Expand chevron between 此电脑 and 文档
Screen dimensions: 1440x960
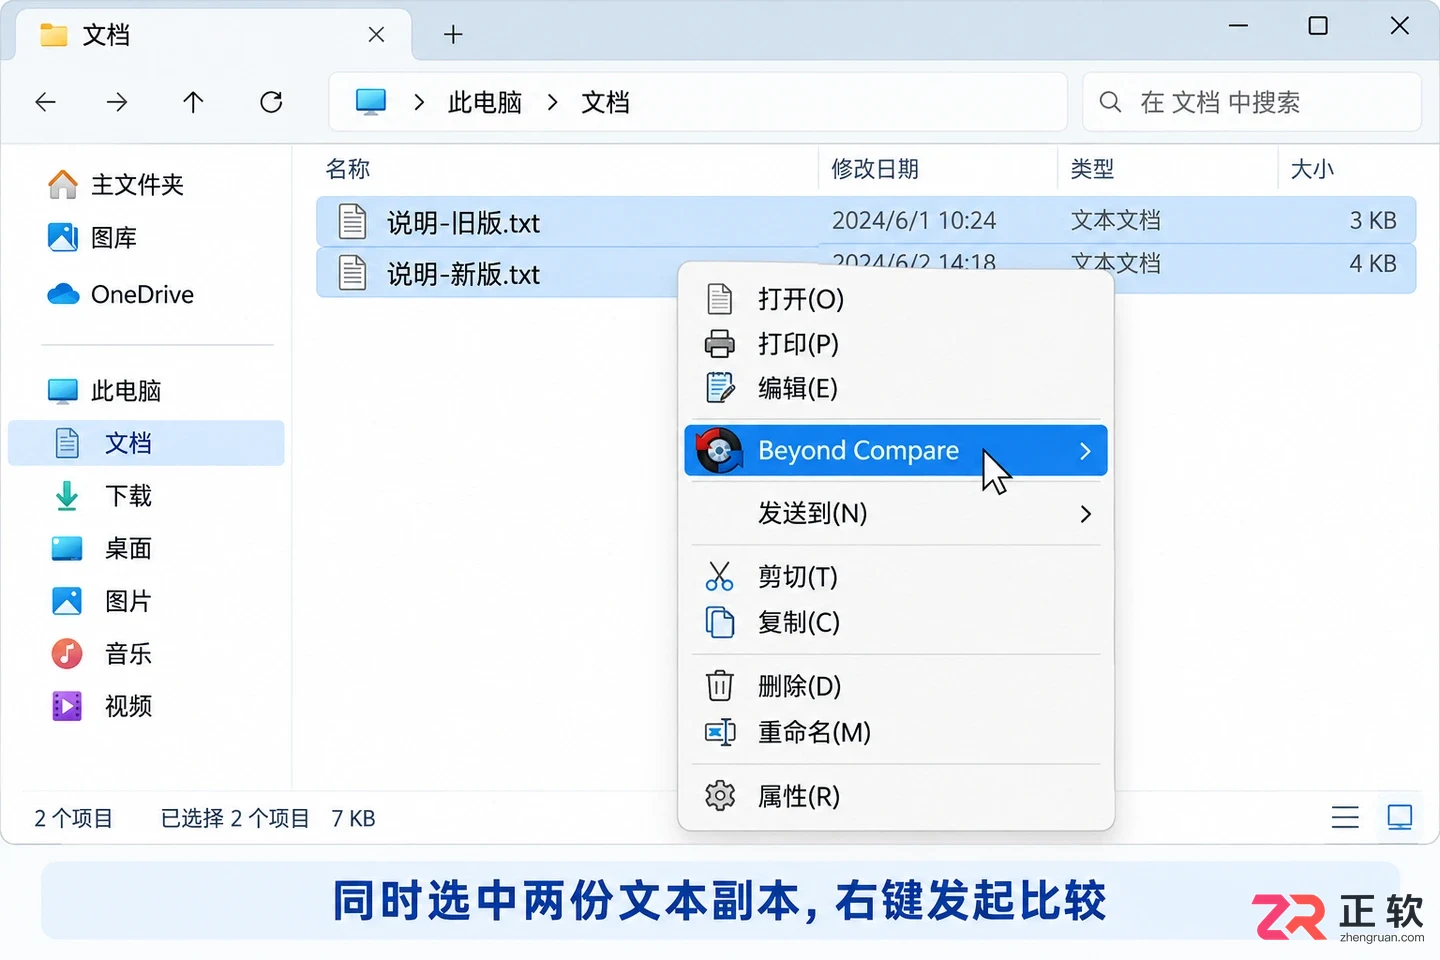pyautogui.click(x=552, y=102)
